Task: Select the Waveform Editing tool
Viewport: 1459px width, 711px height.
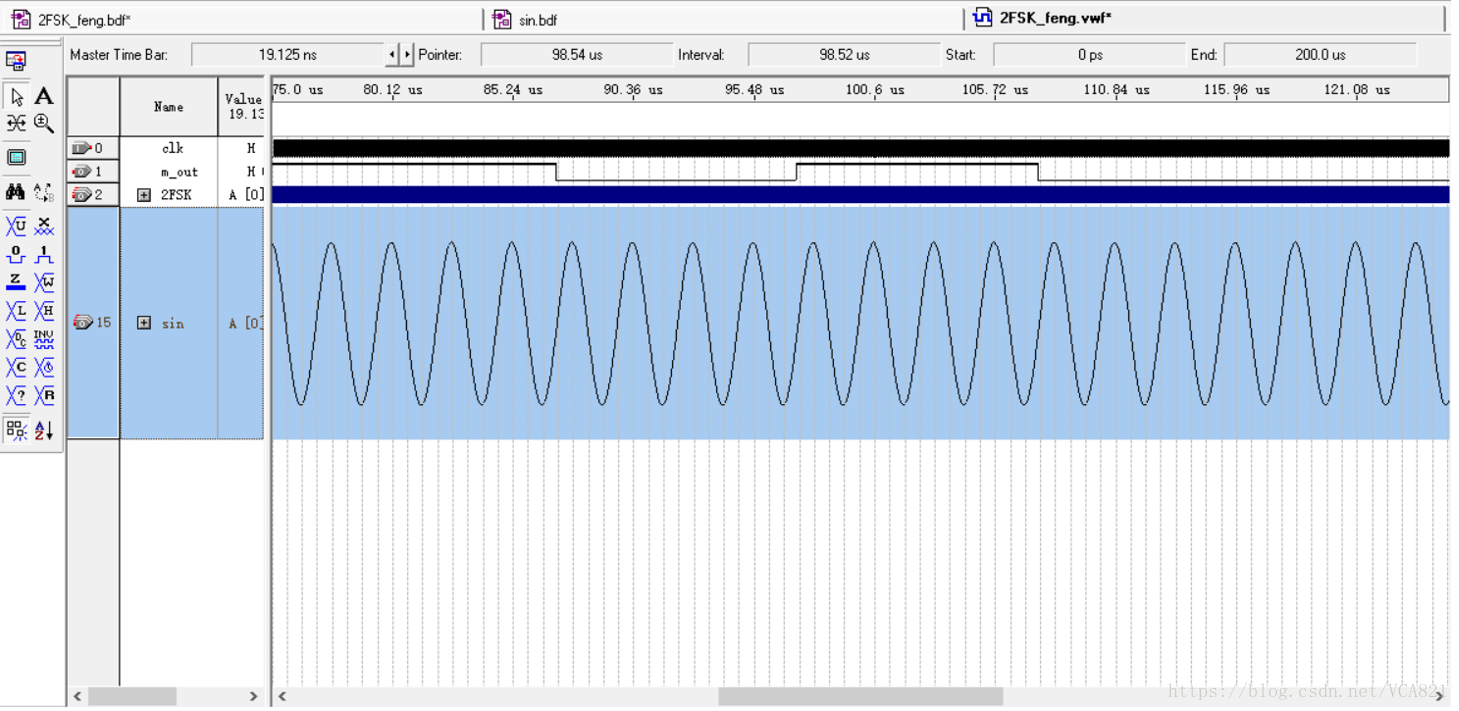Action: click(16, 123)
